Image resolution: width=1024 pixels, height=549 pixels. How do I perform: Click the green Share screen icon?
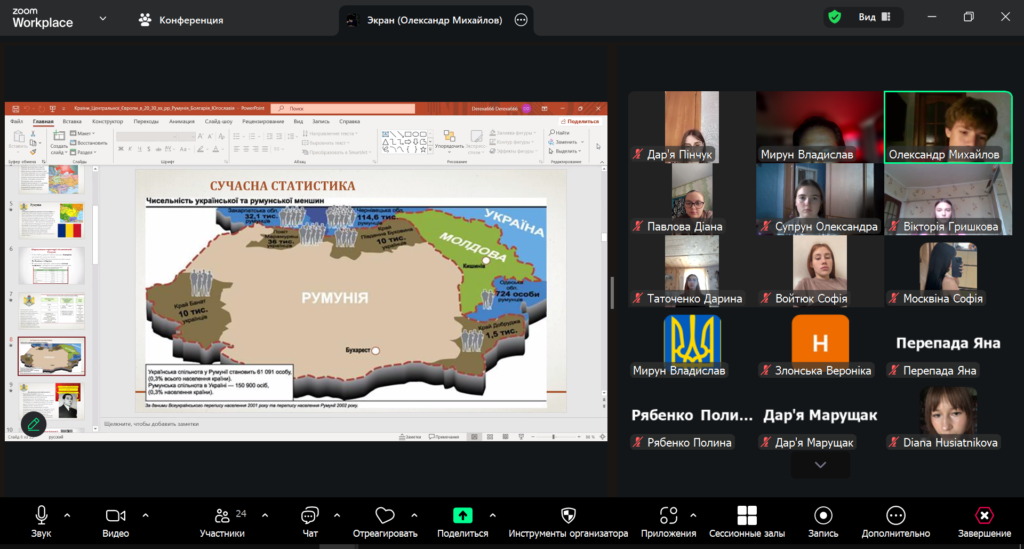point(462,516)
